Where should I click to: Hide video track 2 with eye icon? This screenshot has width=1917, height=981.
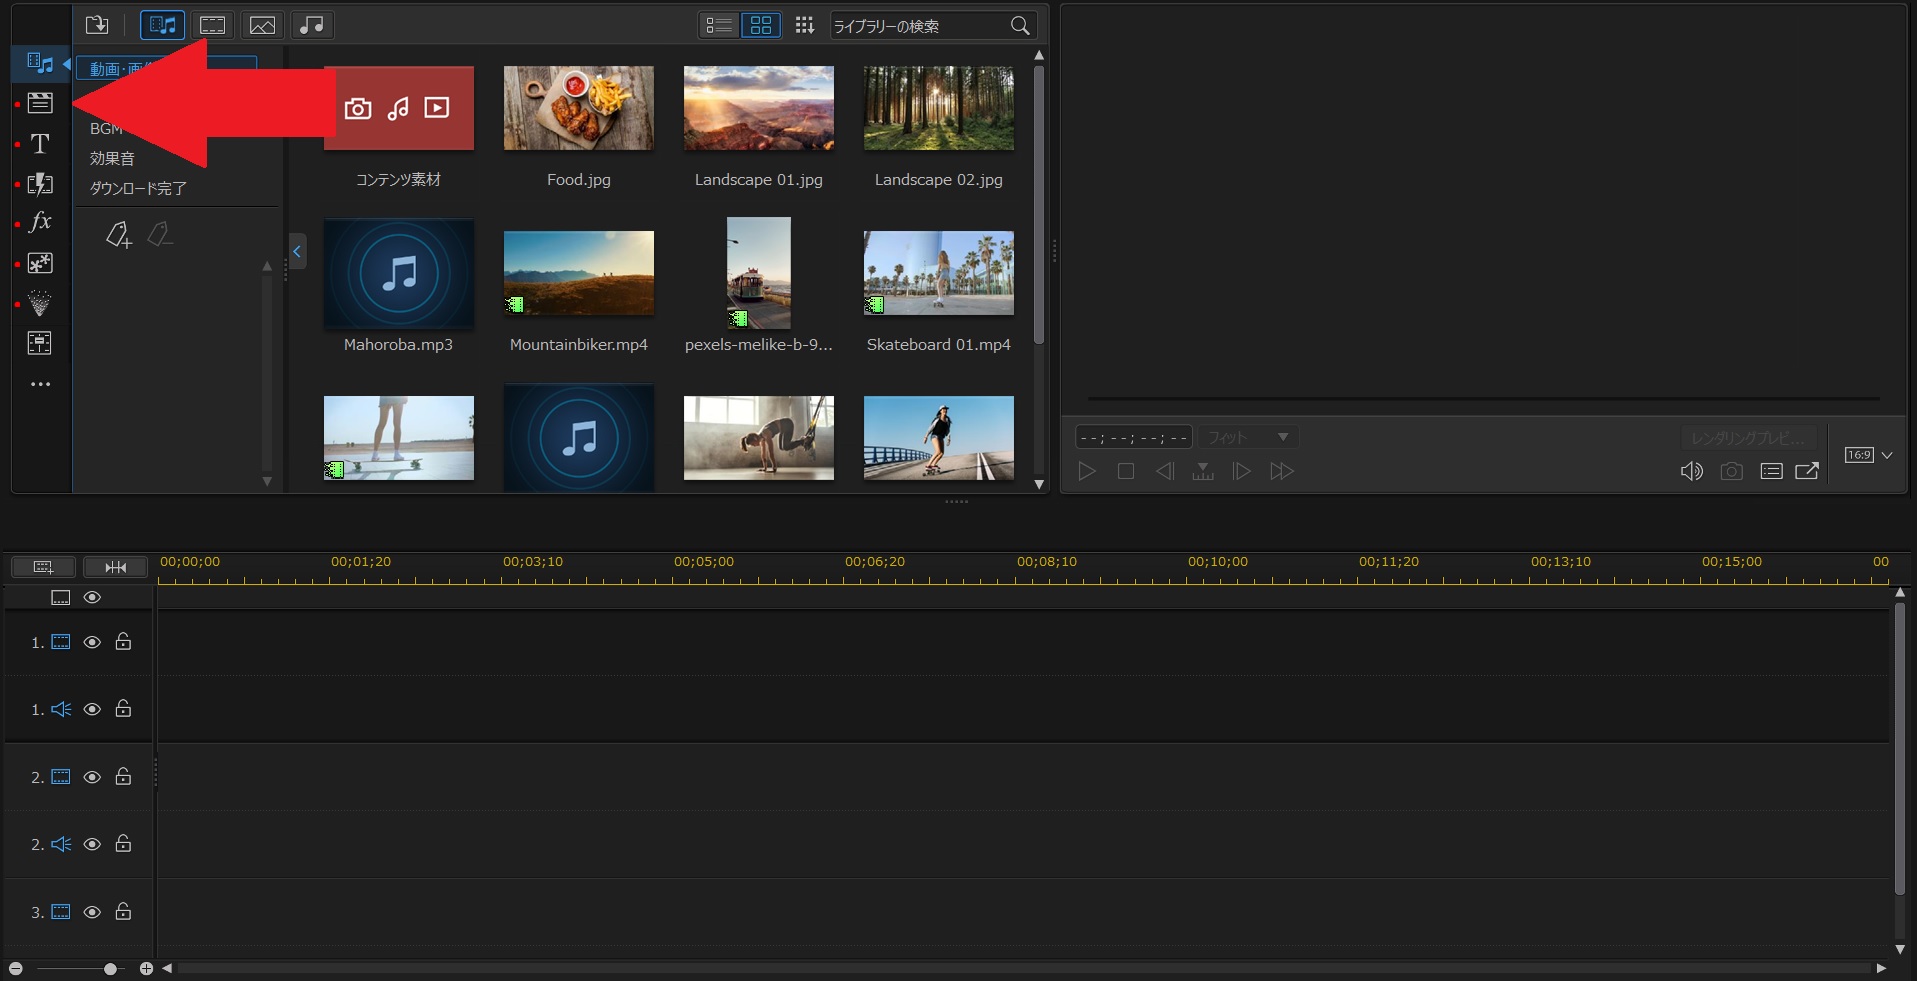click(x=92, y=777)
